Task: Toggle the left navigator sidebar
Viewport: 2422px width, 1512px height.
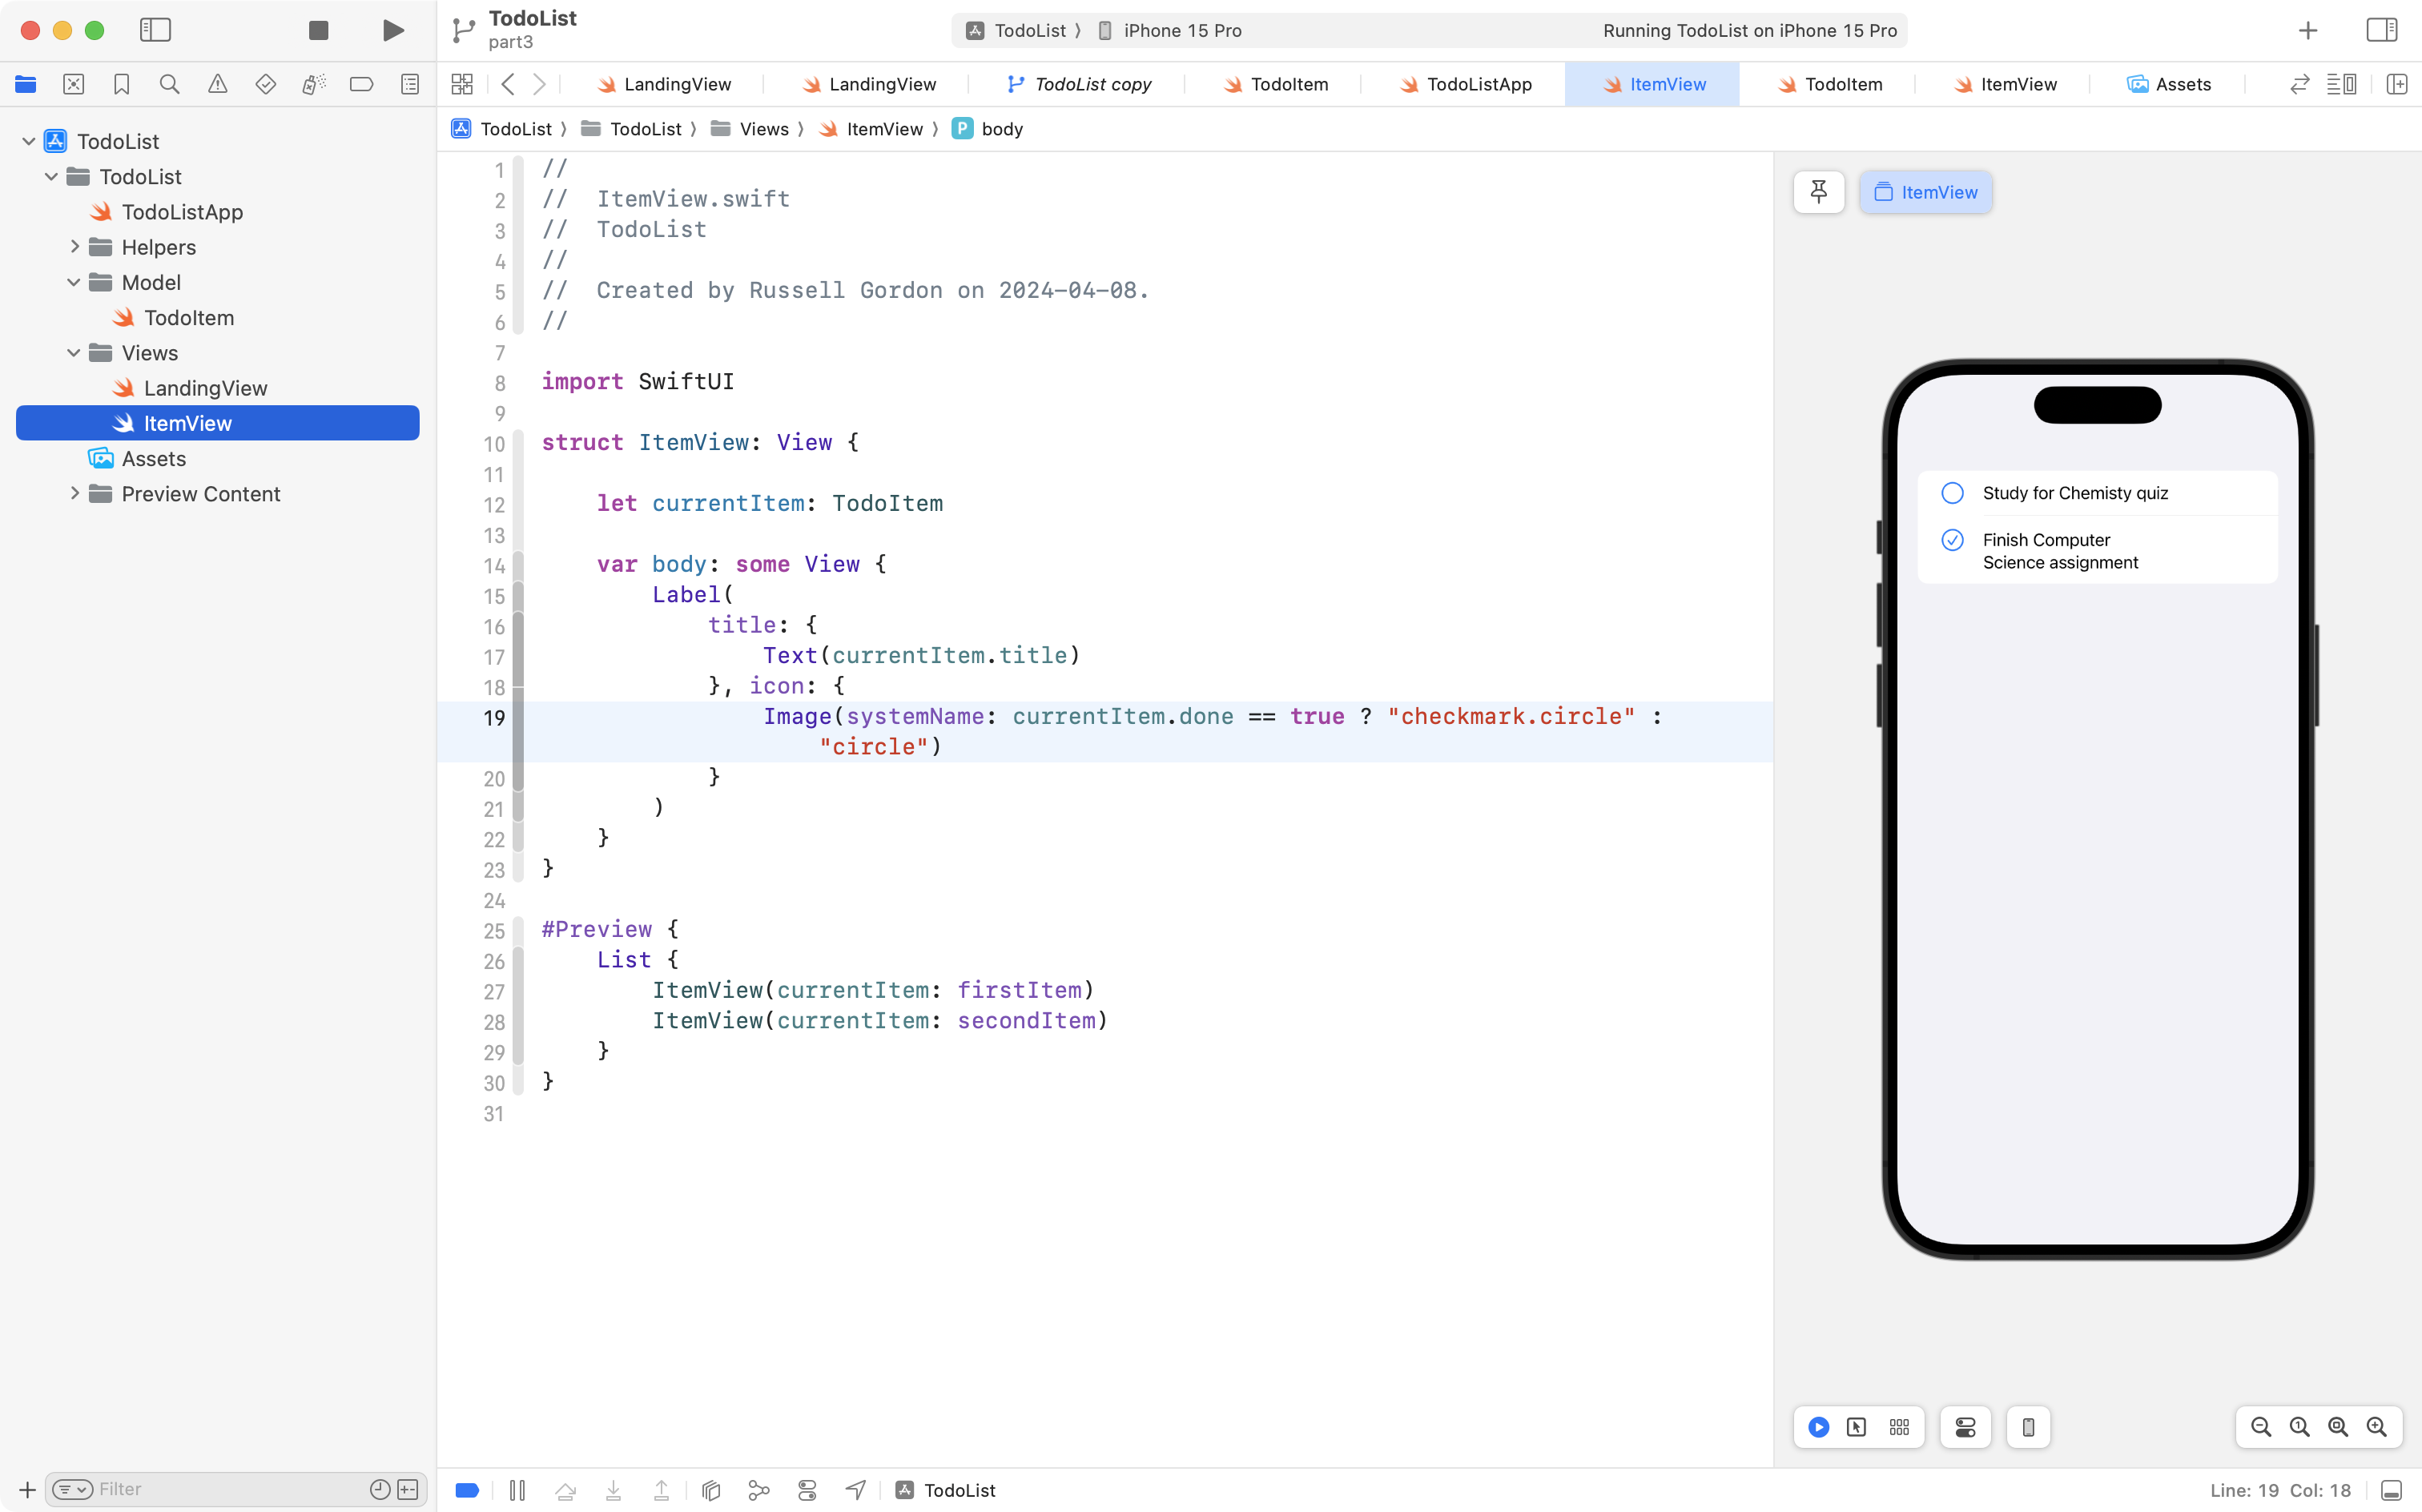Action: click(155, 30)
